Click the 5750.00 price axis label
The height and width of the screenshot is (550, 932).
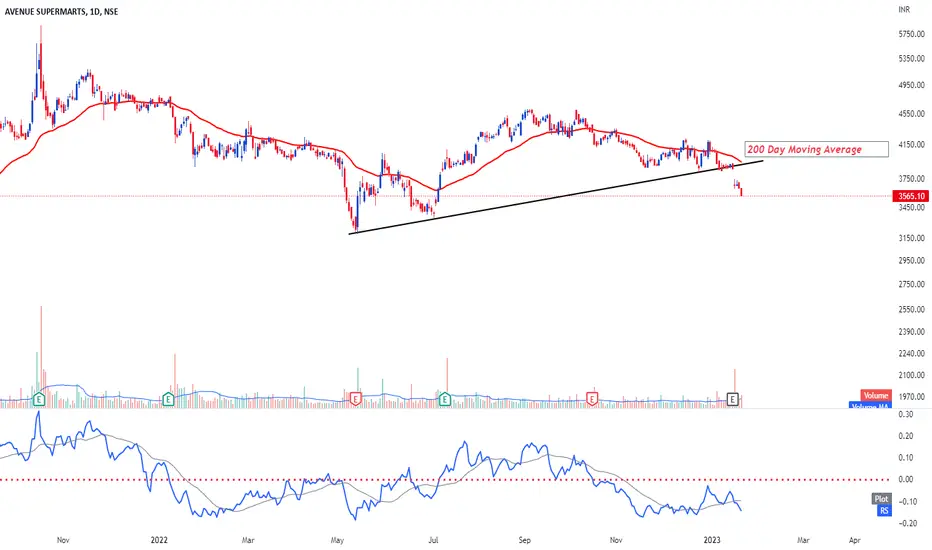pos(912,34)
